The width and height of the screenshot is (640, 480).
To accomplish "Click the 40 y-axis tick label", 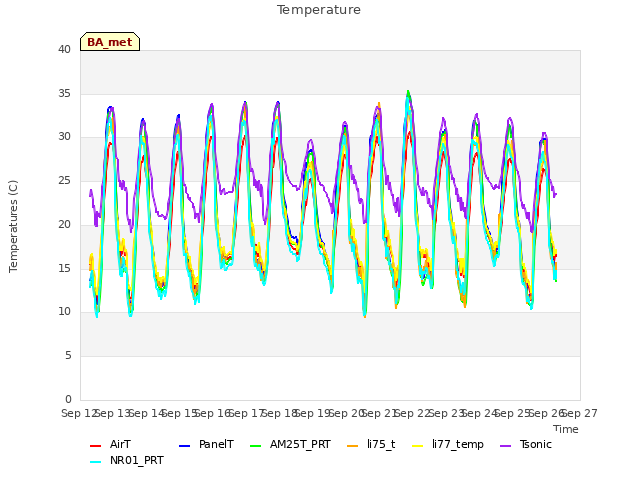I will (64, 49).
